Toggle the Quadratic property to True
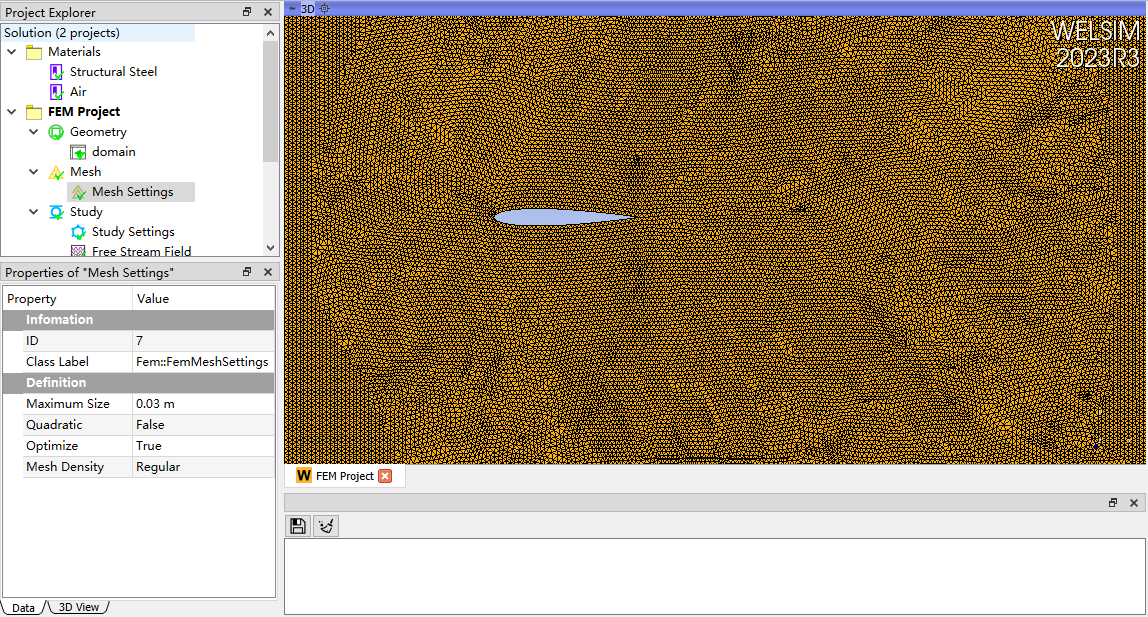 [x=200, y=424]
